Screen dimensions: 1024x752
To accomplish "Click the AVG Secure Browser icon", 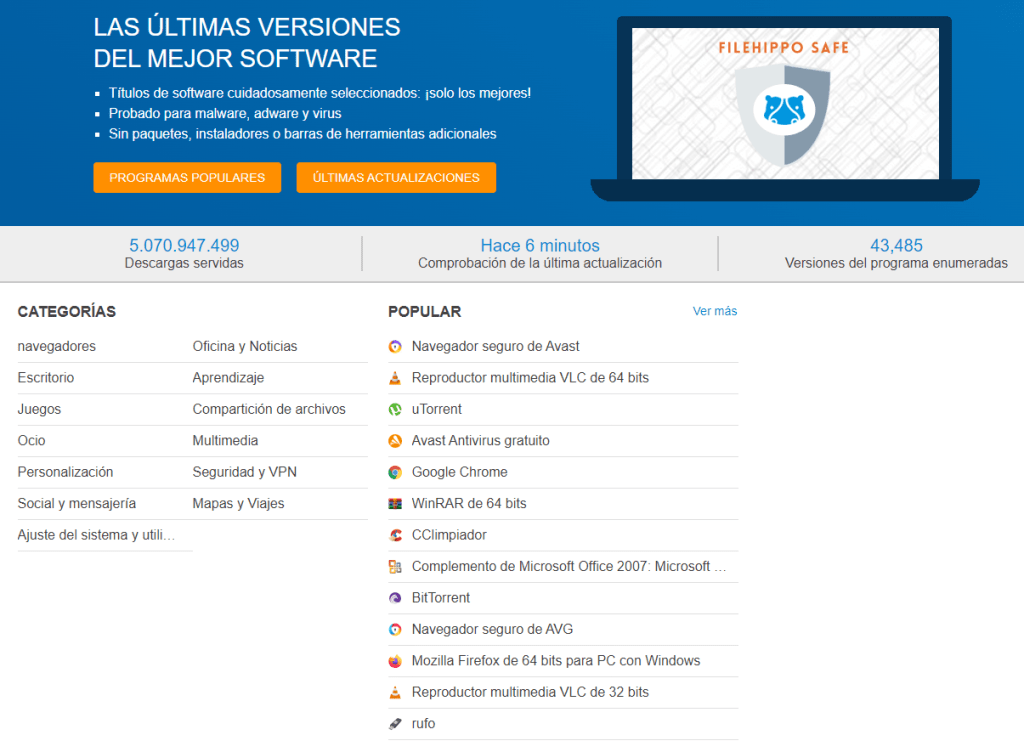I will [396, 629].
